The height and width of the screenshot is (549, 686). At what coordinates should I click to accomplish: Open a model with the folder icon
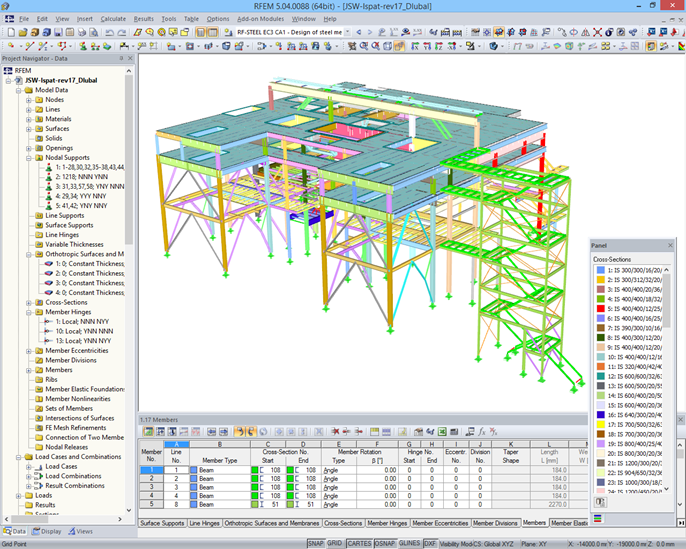pyautogui.click(x=23, y=32)
